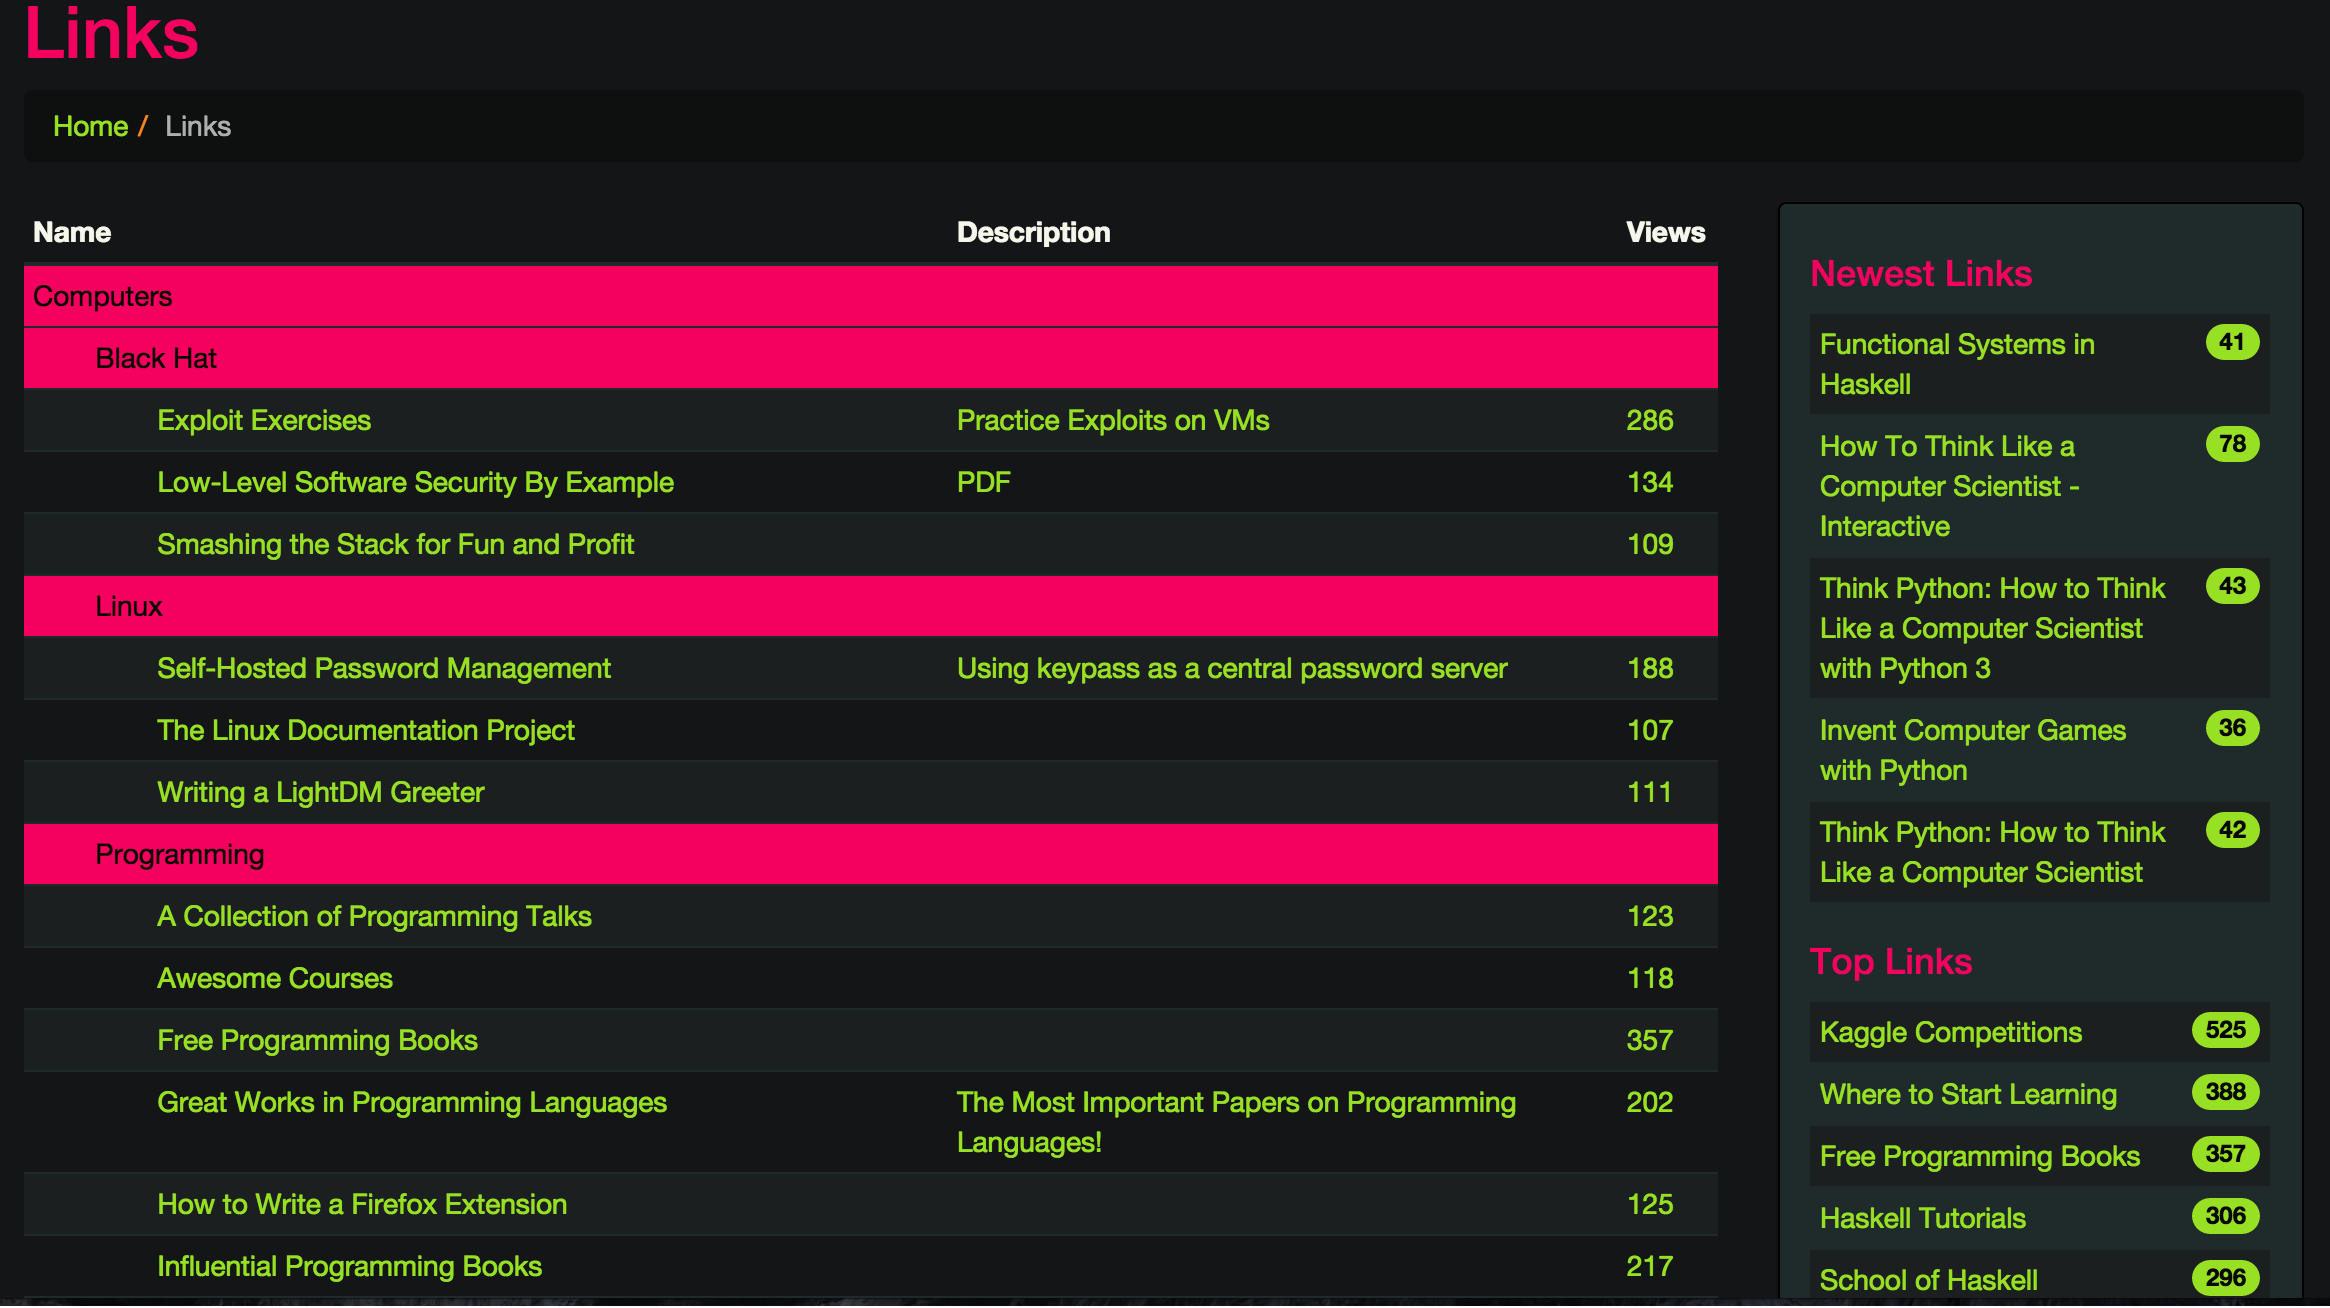Click Great Works in Programming Languages

pyautogui.click(x=412, y=1102)
